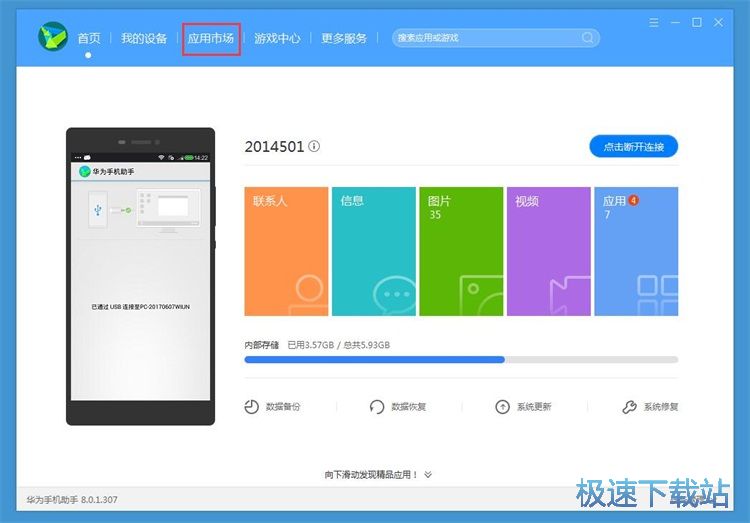
Task: Select 数据恢复 data restore label
Action: pyautogui.click(x=408, y=407)
